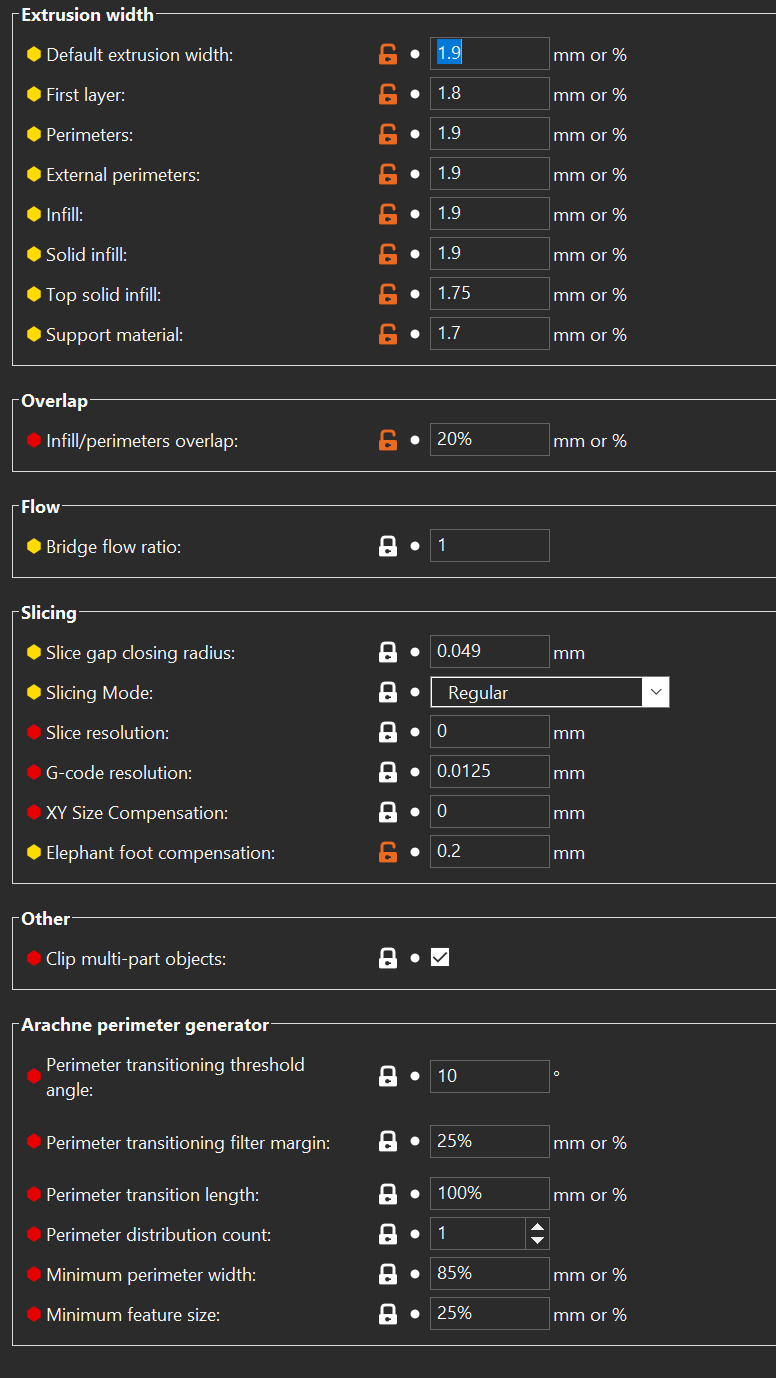Uncheck the Clip multi-part objects checkbox
This screenshot has height=1378, width=776.
coord(440,957)
